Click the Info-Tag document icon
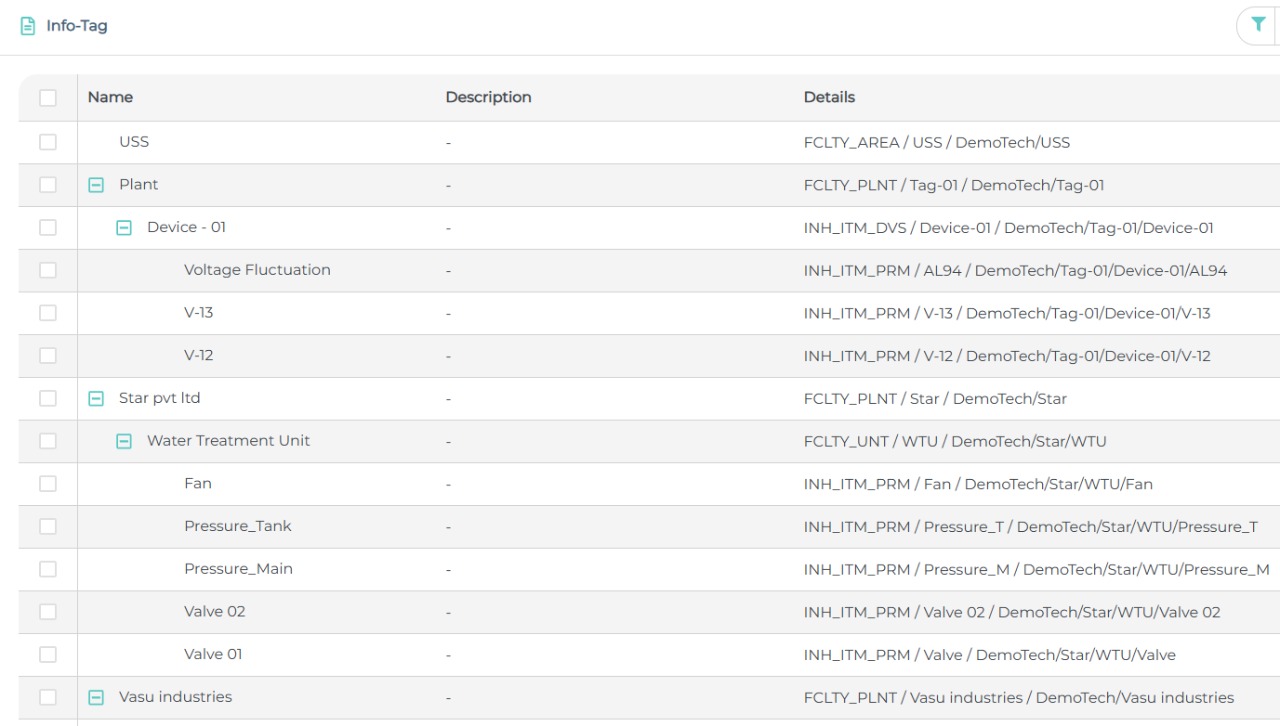Viewport: 1280px width, 726px height. 28,26
